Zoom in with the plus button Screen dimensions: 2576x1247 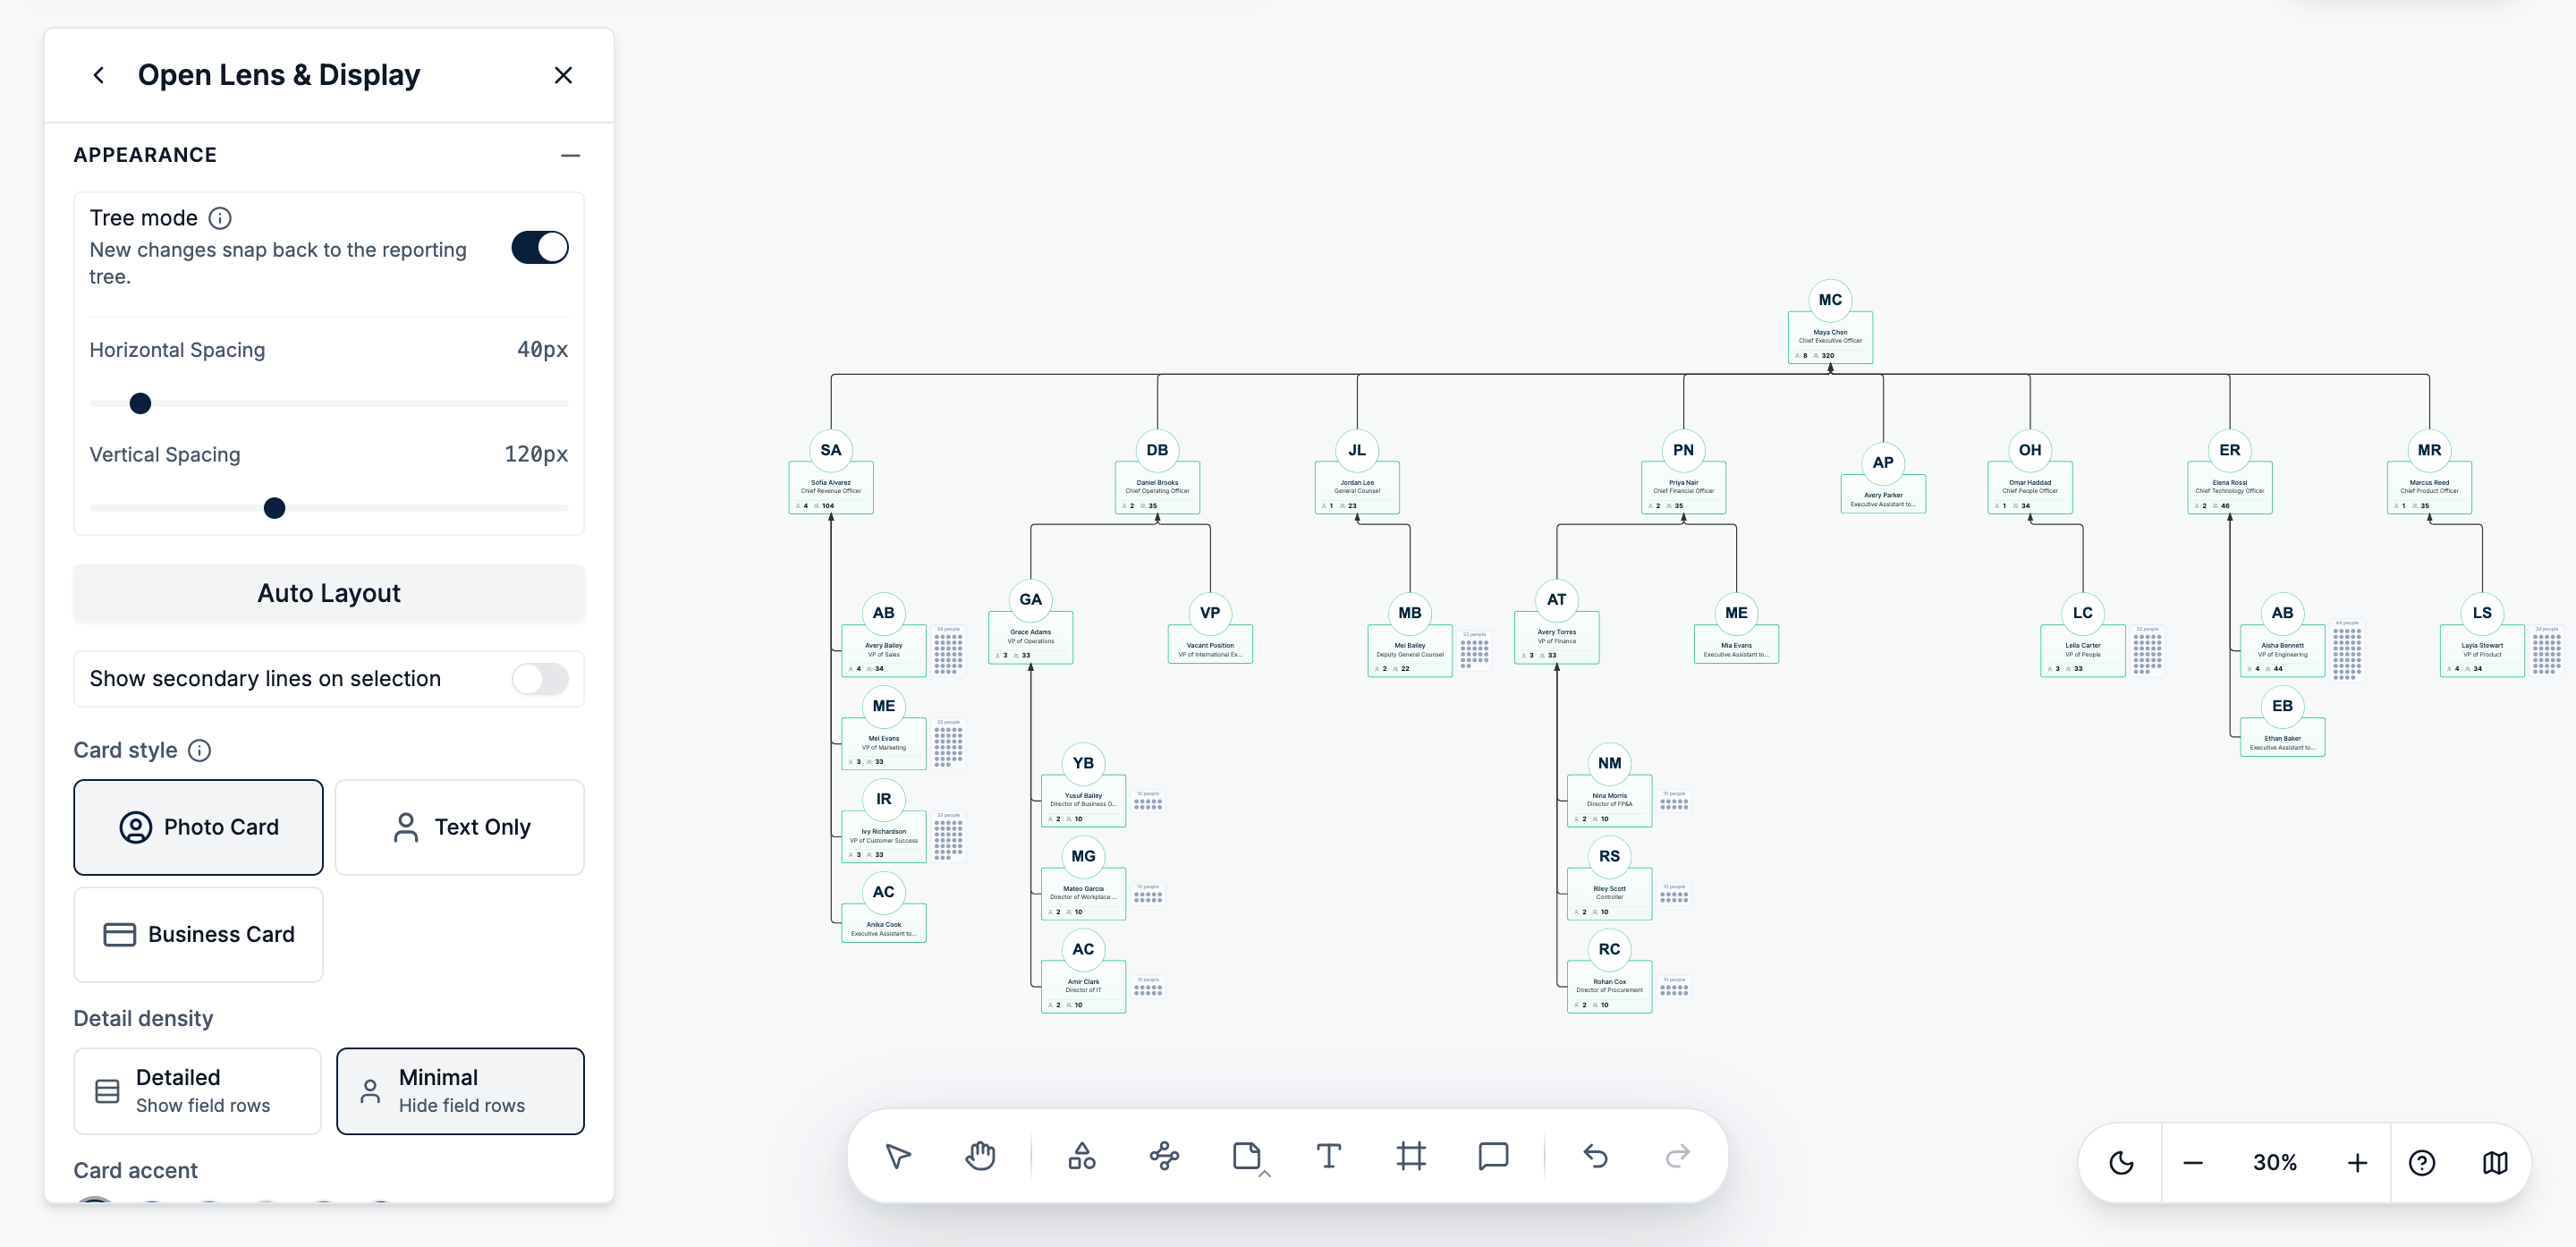pos(2357,1163)
